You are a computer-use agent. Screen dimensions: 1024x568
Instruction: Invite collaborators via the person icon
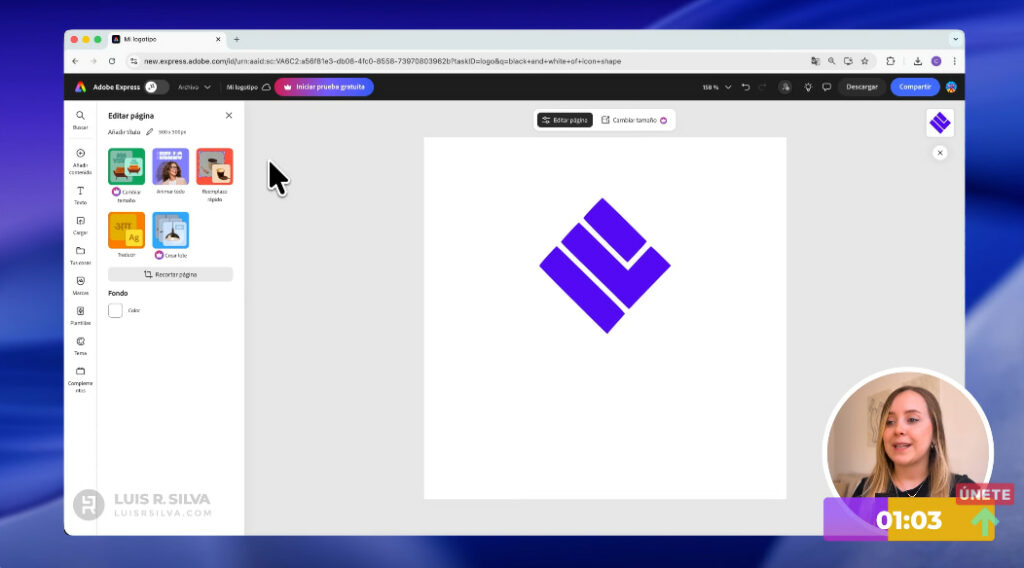tap(786, 87)
